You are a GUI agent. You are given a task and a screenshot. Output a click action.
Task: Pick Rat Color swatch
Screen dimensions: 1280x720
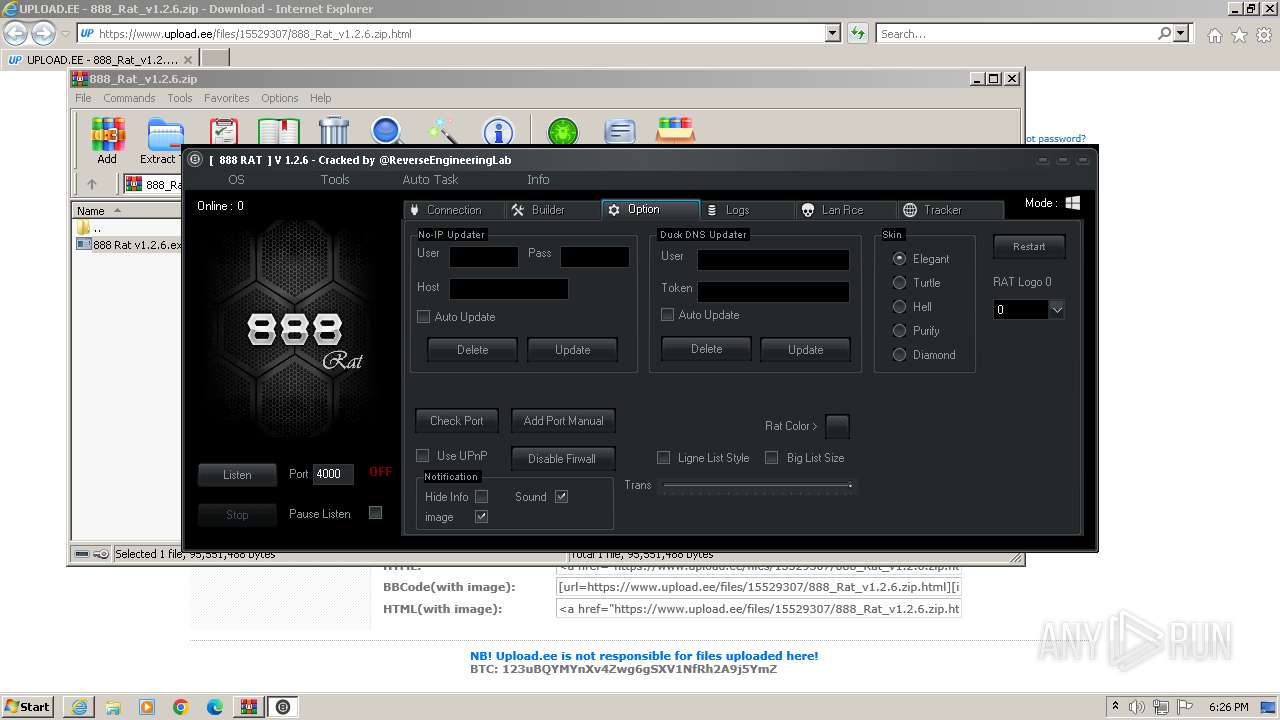[x=837, y=426]
